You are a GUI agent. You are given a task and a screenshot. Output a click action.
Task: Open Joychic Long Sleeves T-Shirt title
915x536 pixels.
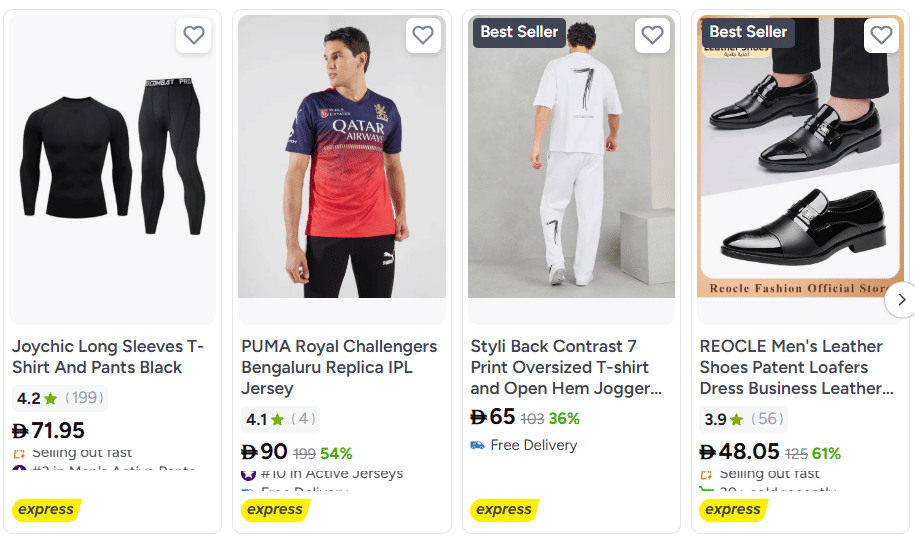coord(108,357)
